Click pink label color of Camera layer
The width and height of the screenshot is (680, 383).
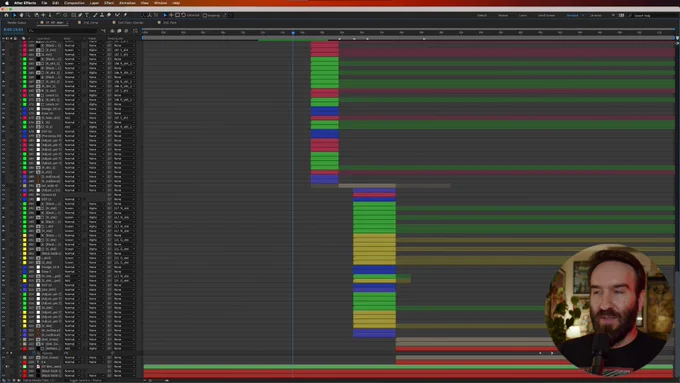25,195
